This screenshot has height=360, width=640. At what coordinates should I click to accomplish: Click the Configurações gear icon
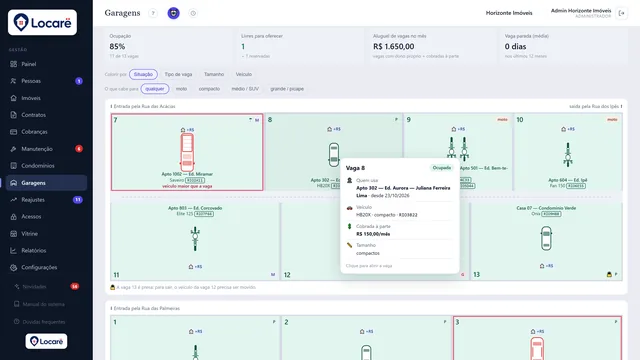pos(13,267)
